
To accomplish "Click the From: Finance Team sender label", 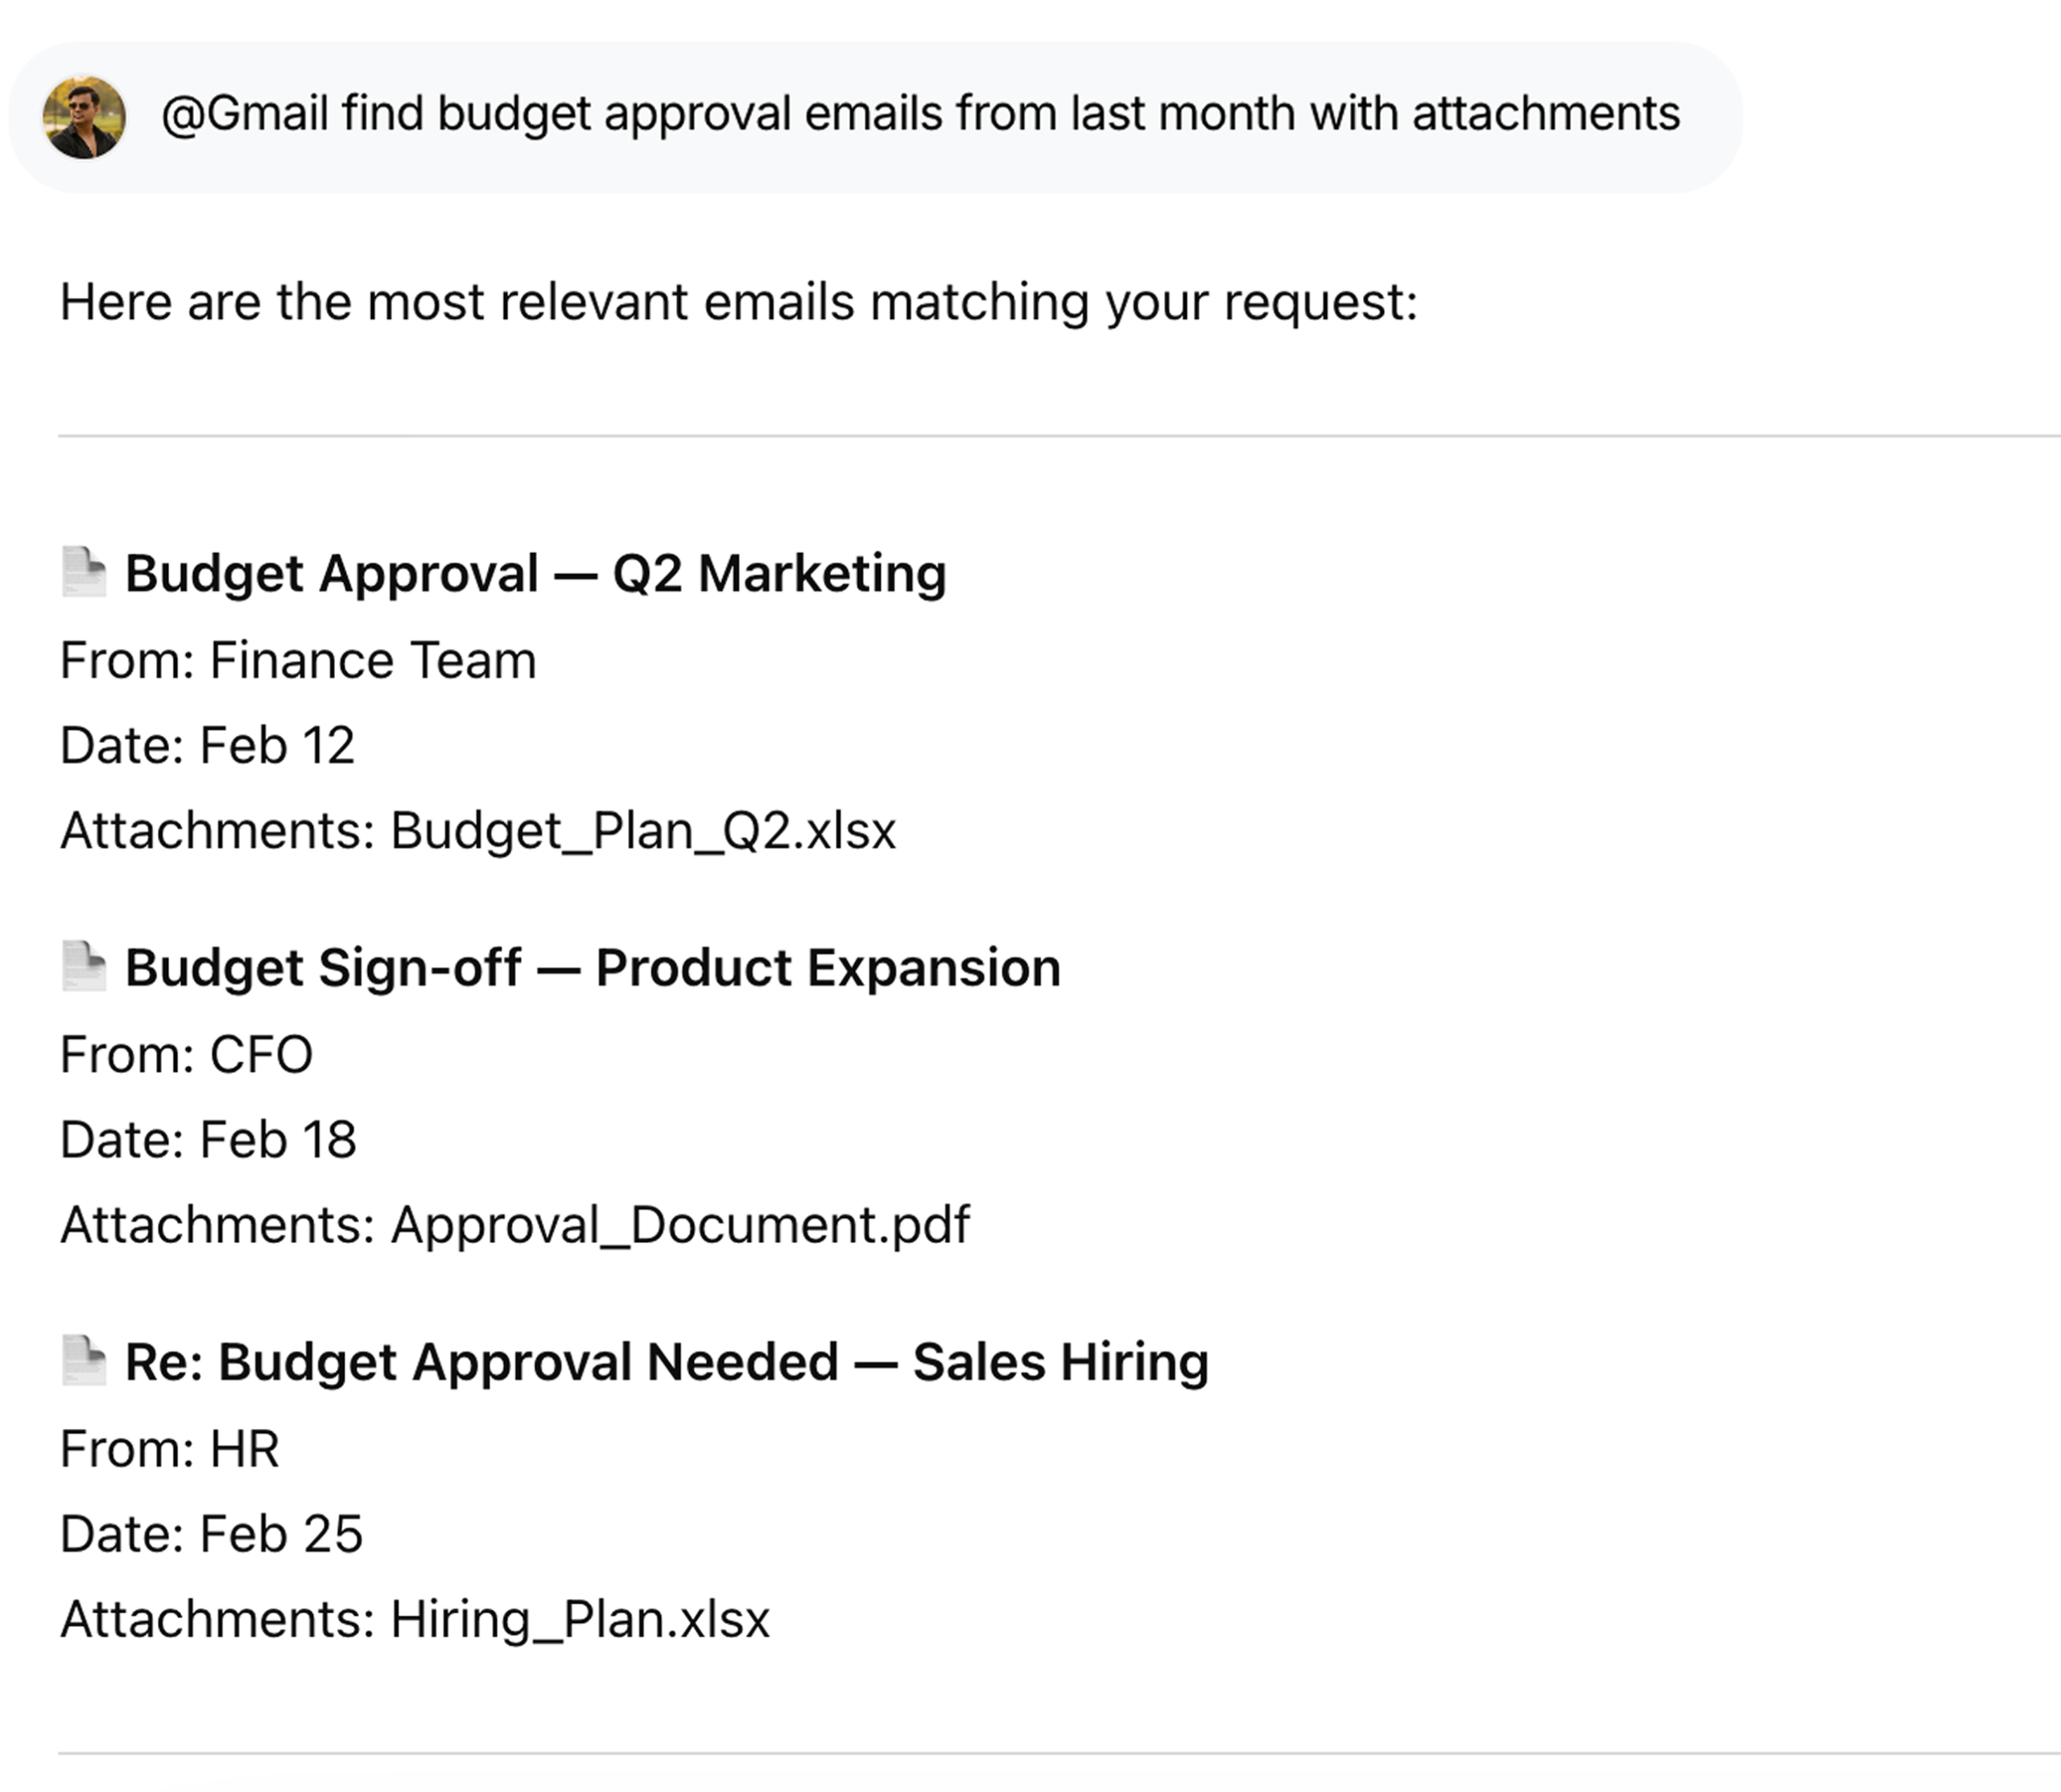I will pos(297,659).
